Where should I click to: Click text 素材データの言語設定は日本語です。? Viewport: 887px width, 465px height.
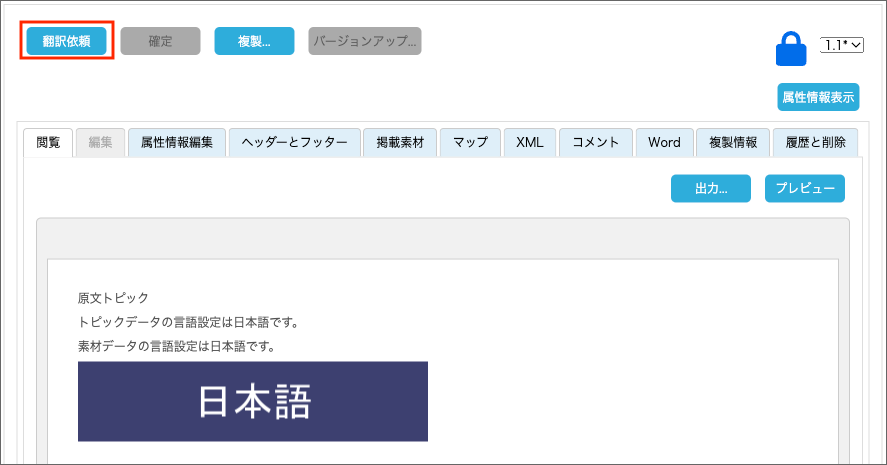pos(176,346)
